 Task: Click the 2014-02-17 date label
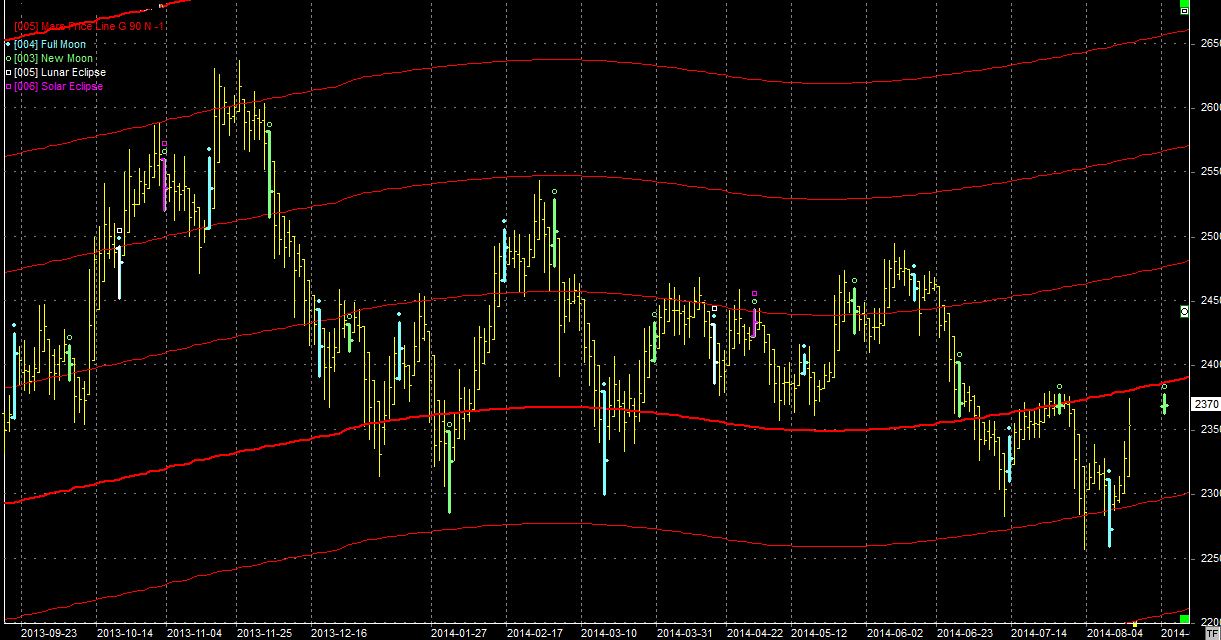pyautogui.click(x=536, y=633)
